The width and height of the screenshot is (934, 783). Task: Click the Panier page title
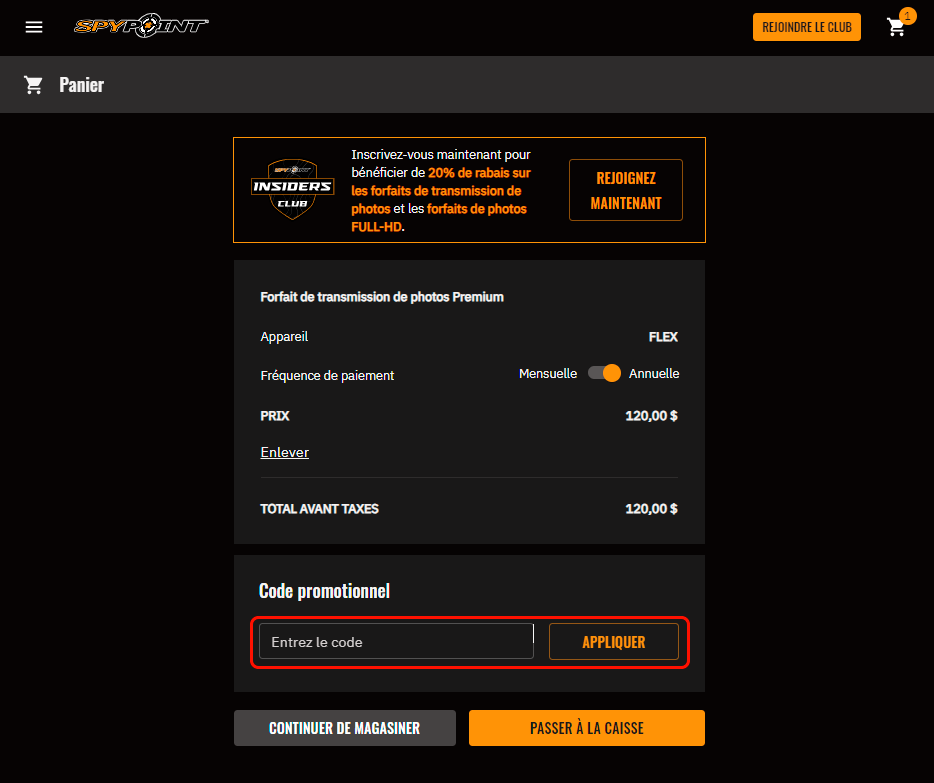(82, 85)
